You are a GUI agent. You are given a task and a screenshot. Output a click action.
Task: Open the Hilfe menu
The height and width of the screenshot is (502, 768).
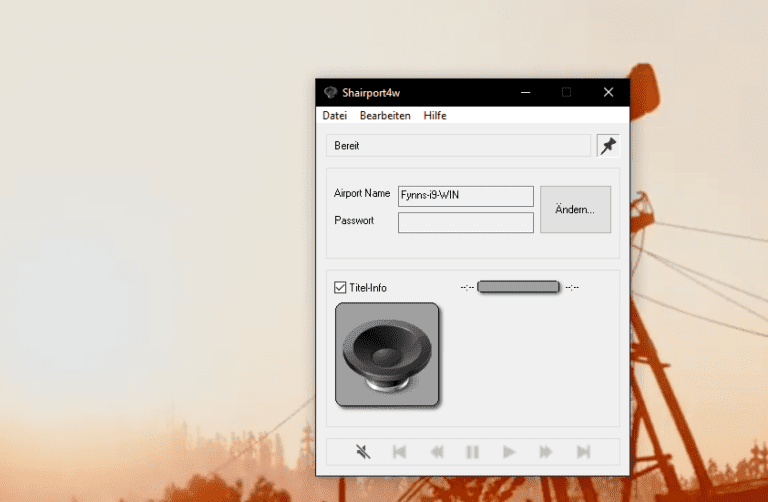(x=435, y=116)
